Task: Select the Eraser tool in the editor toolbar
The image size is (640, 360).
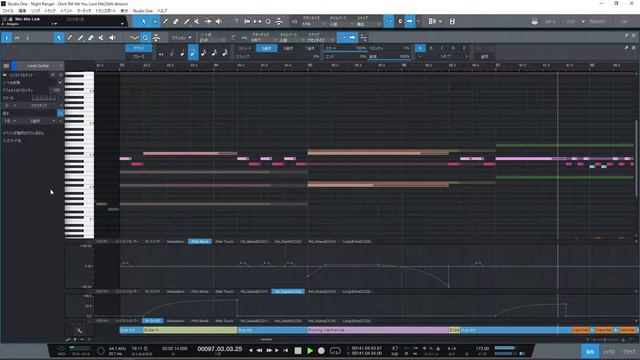Action: coord(91,38)
